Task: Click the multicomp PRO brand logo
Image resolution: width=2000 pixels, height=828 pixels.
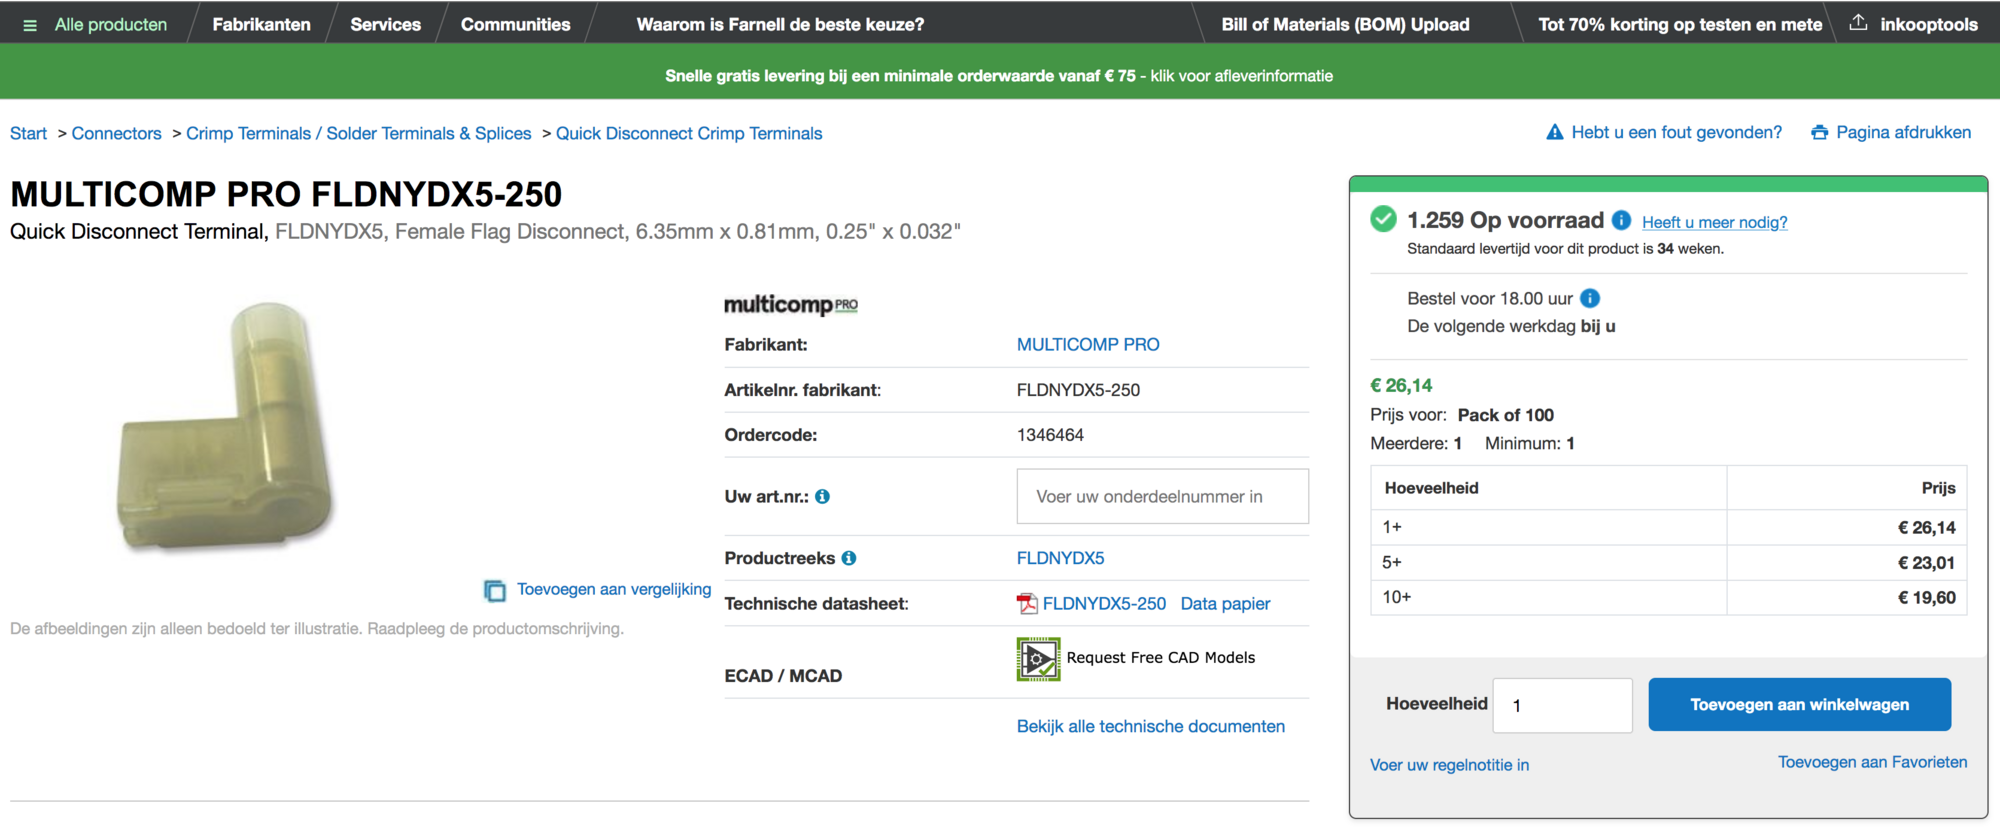Action: click(791, 305)
